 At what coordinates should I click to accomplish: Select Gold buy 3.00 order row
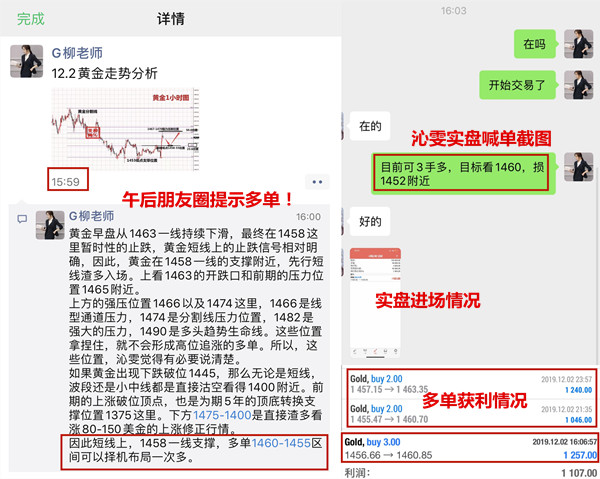pyautogui.click(x=470, y=448)
